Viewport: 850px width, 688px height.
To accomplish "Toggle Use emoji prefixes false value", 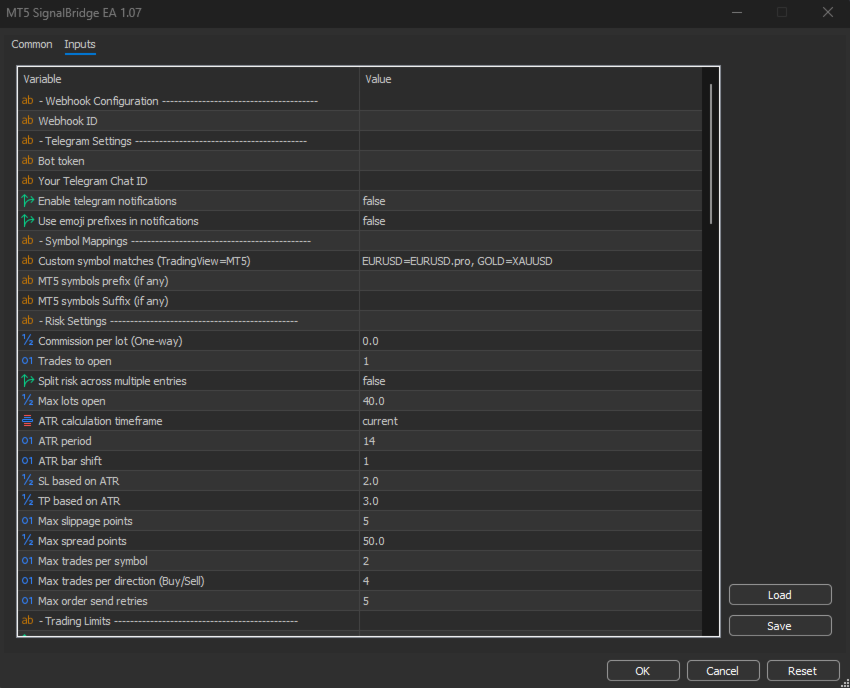I will tap(531, 221).
